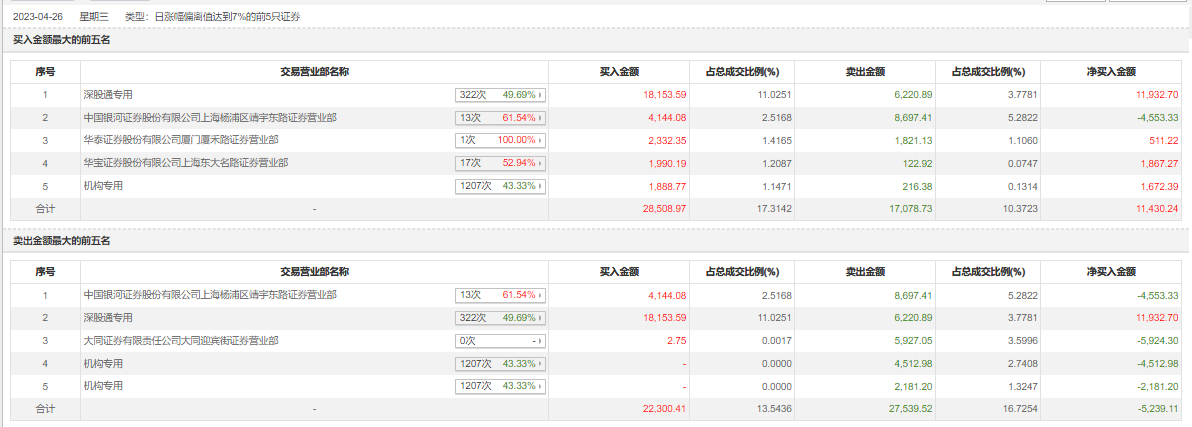Expand the 0次 stats box for 大同证券
The image size is (1192, 427).
pos(501,341)
